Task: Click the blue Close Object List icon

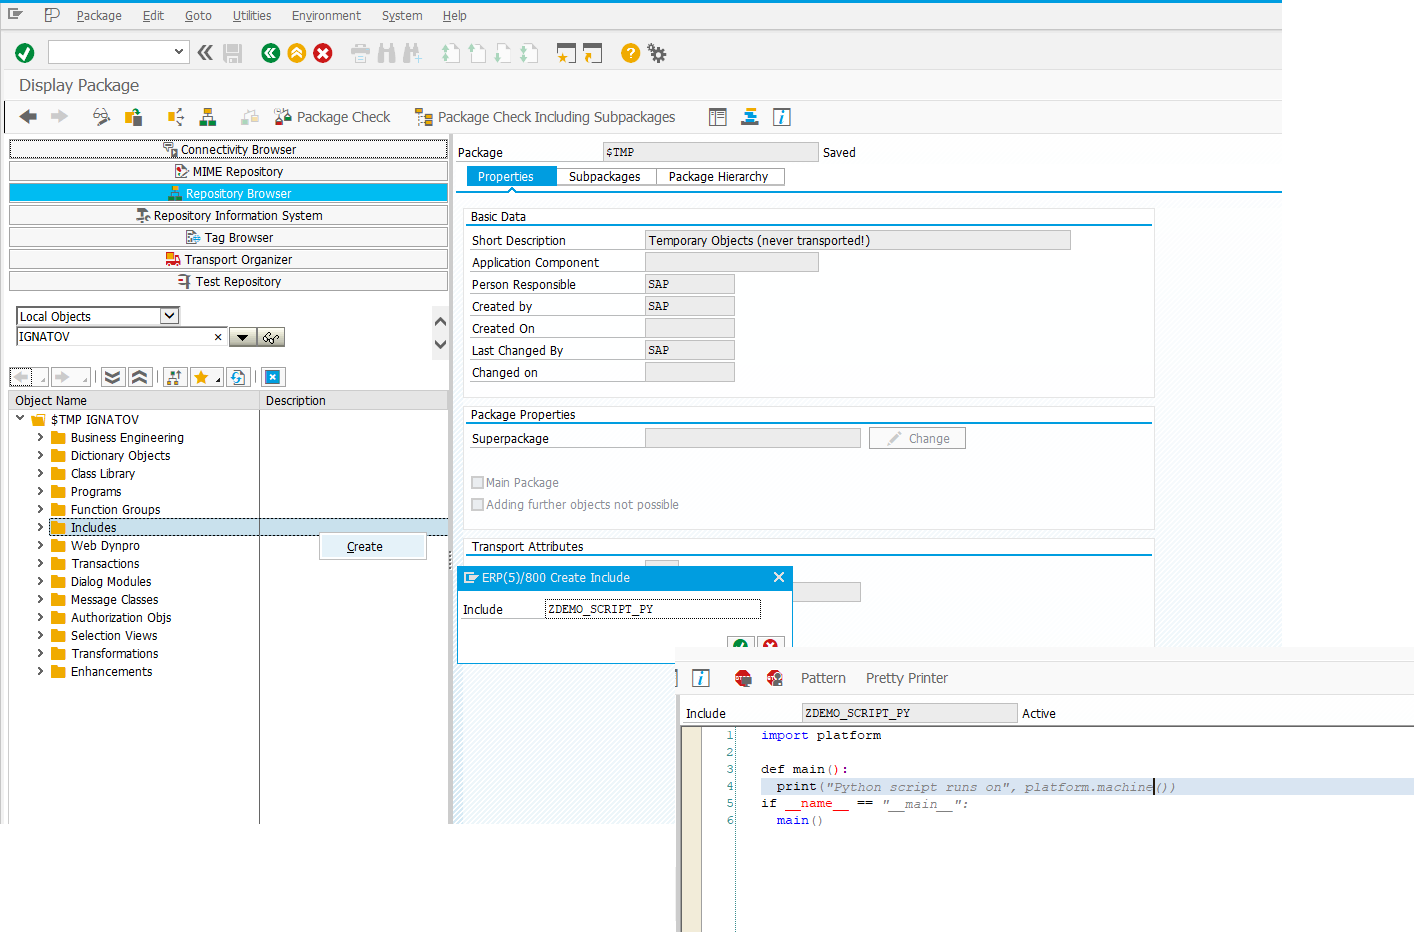Action: tap(273, 377)
